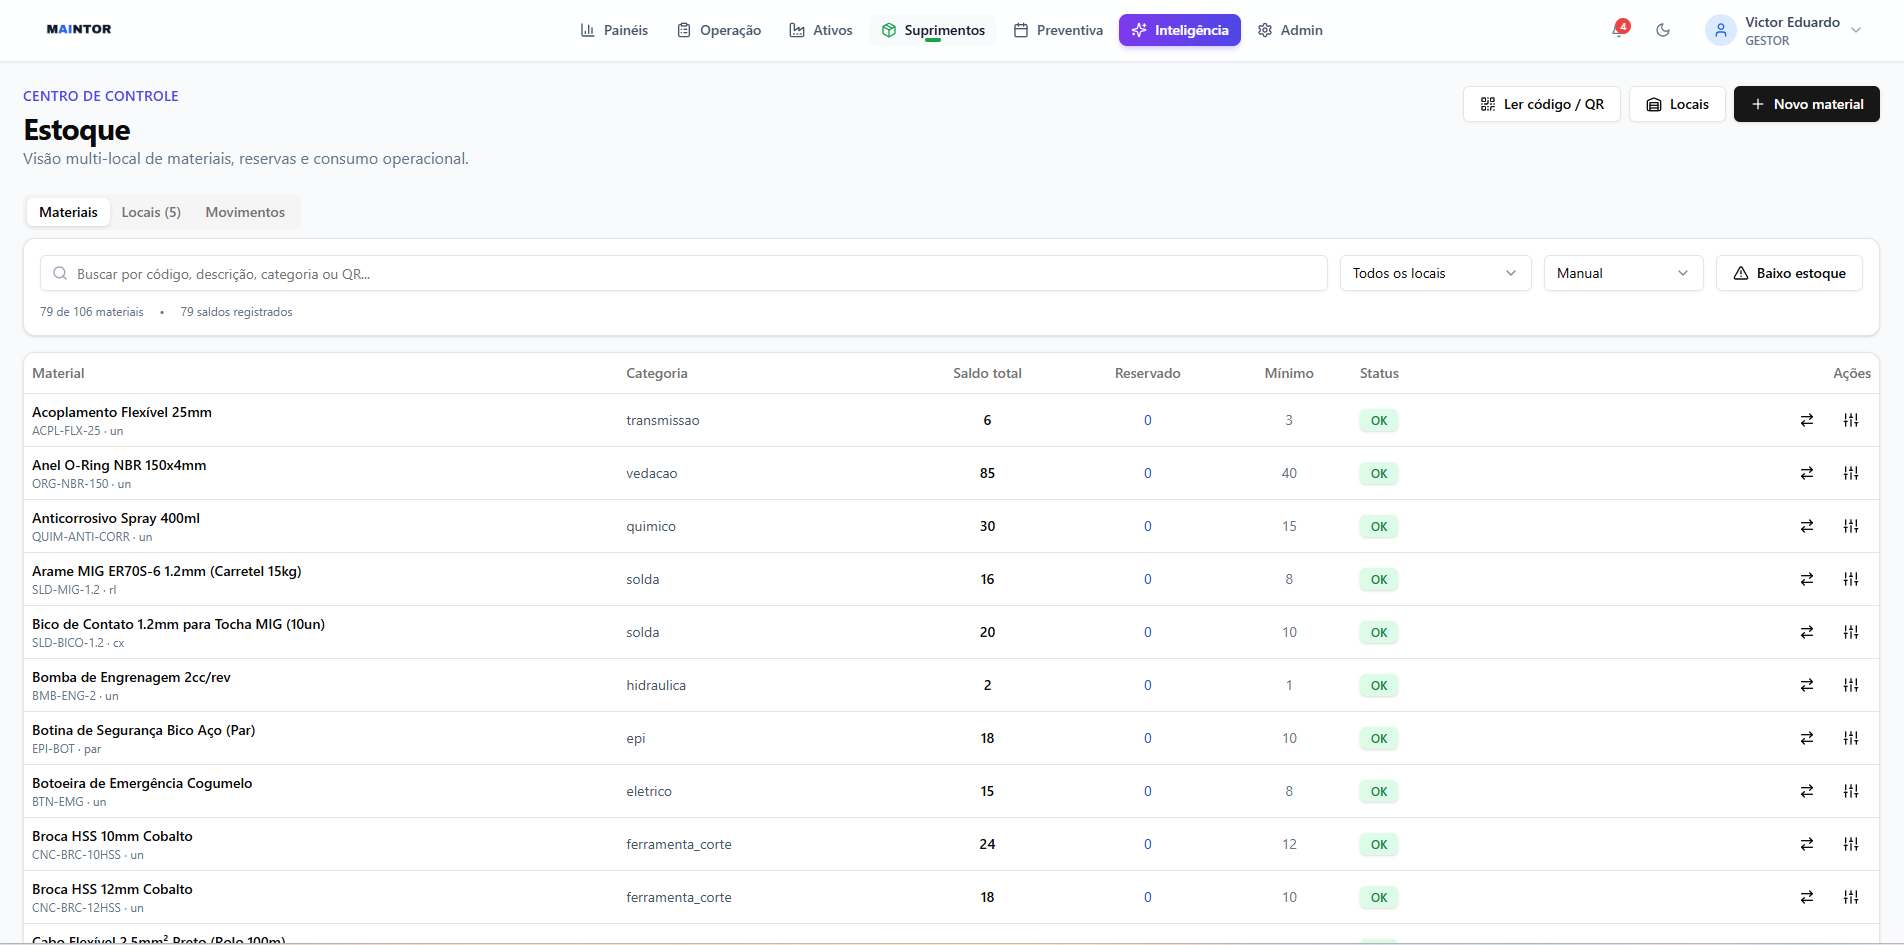Image resolution: width=1904 pixels, height=945 pixels.
Task: Click the reserved value for Broca HSS 12mm
Action: (x=1147, y=897)
